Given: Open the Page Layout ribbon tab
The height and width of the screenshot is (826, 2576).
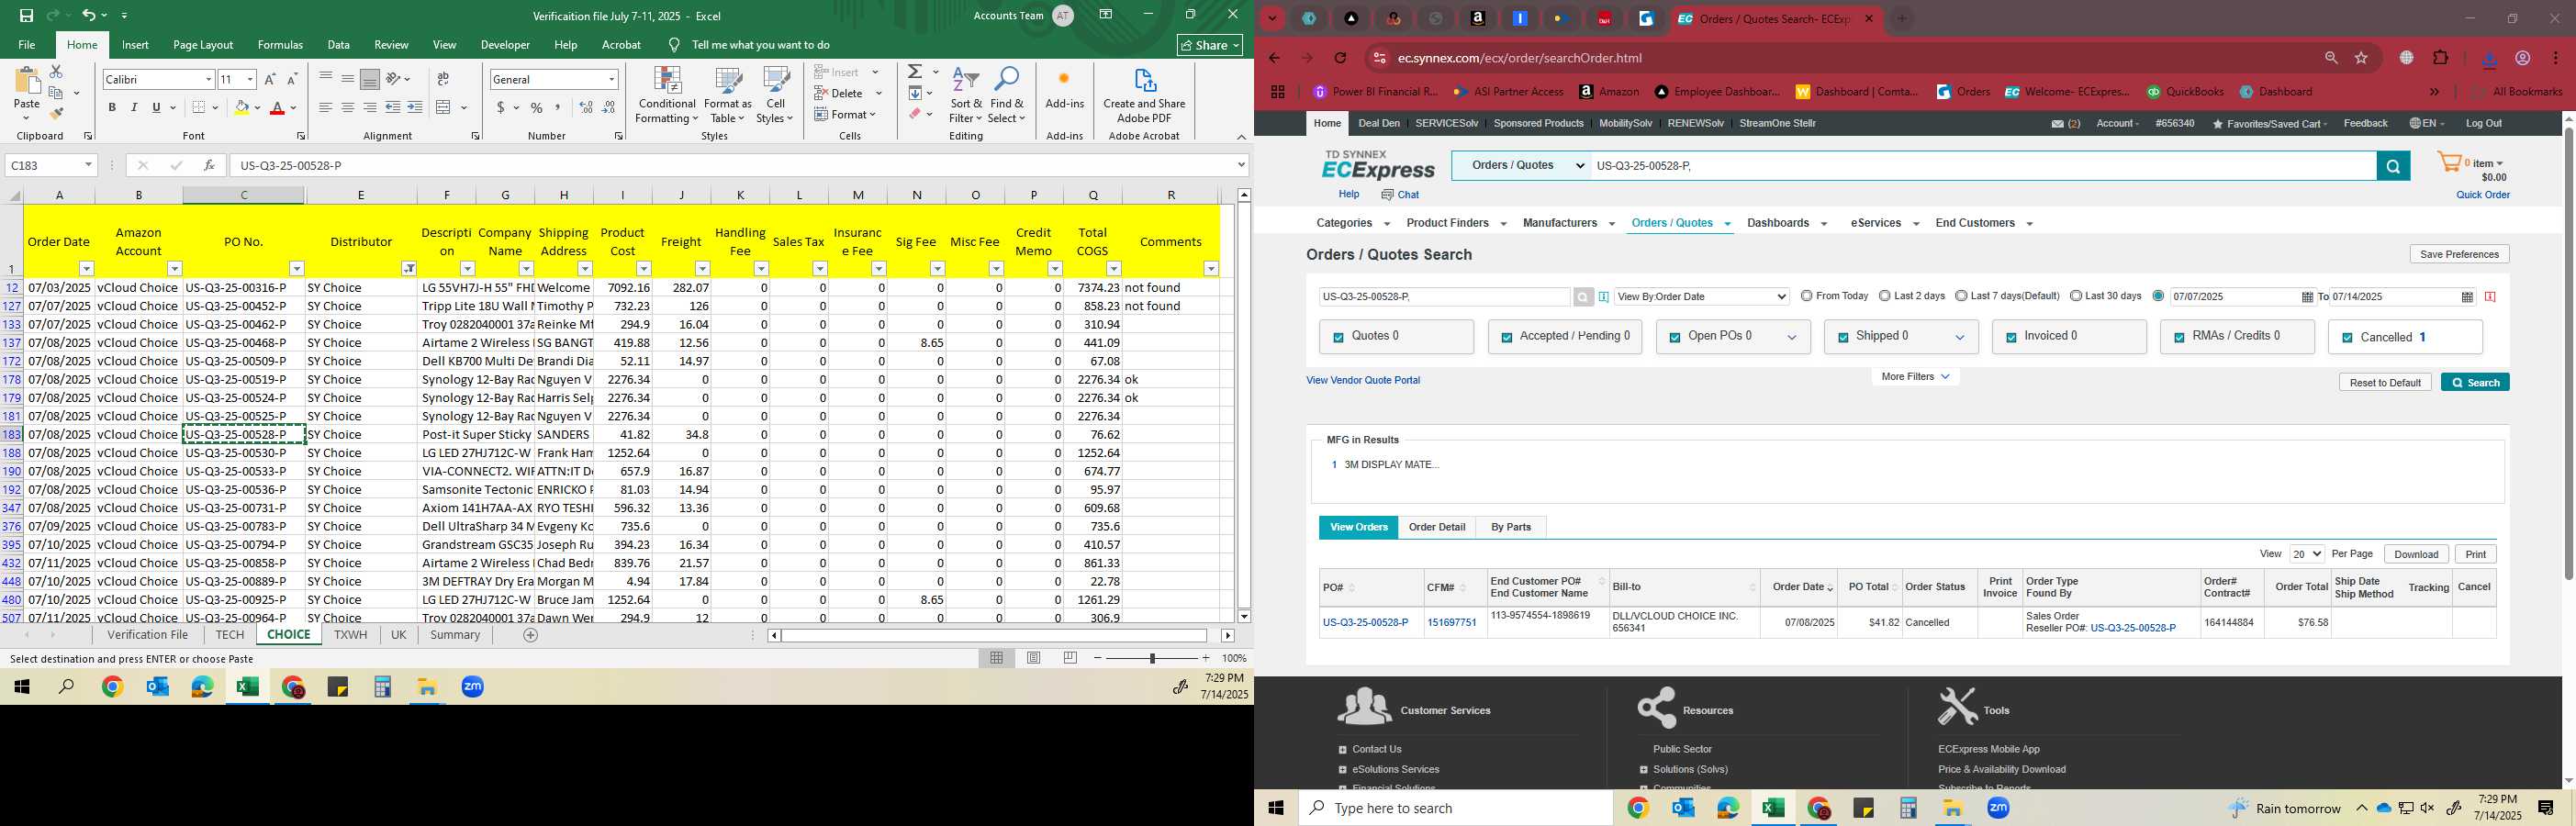Looking at the screenshot, I should pyautogui.click(x=203, y=45).
